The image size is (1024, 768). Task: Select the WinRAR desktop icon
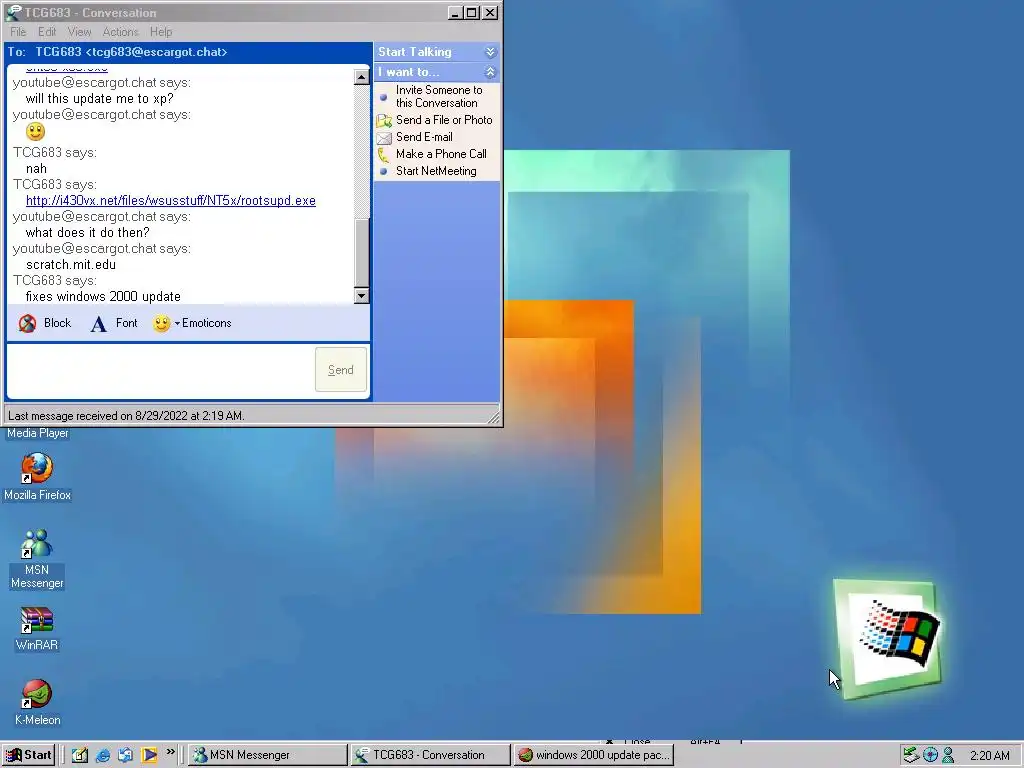click(x=37, y=629)
